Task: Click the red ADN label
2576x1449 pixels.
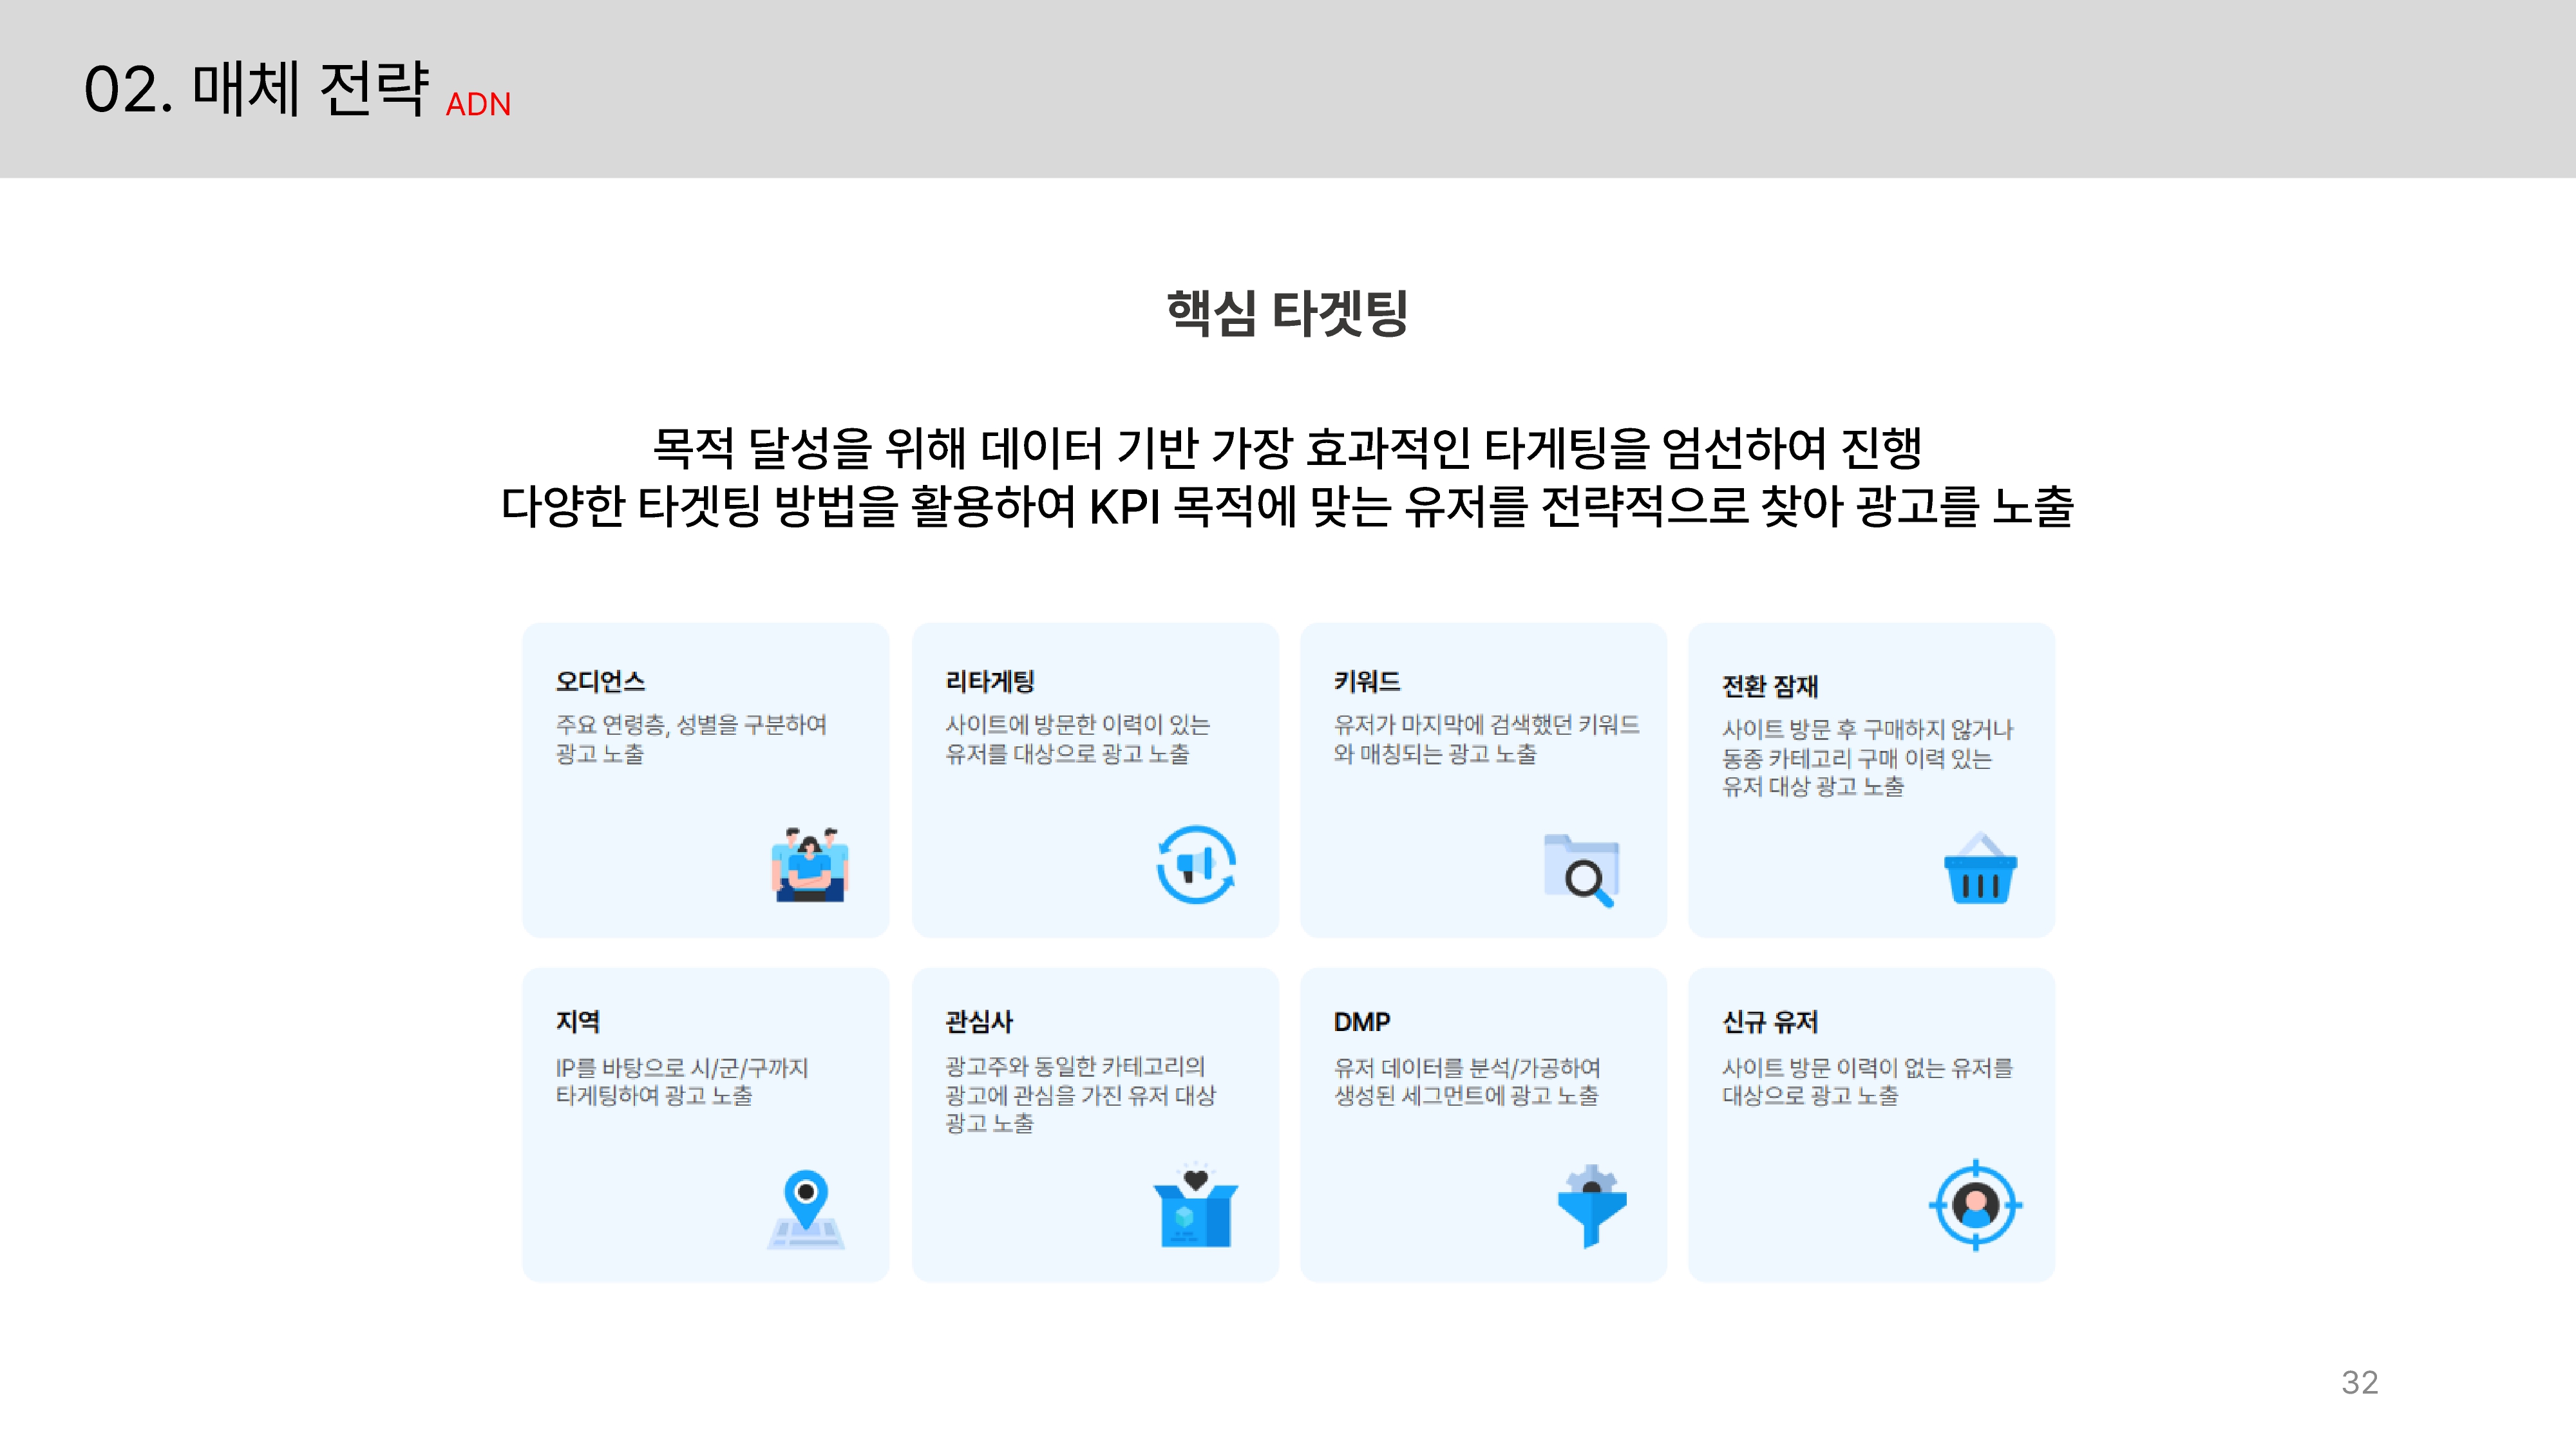Action: (x=478, y=105)
